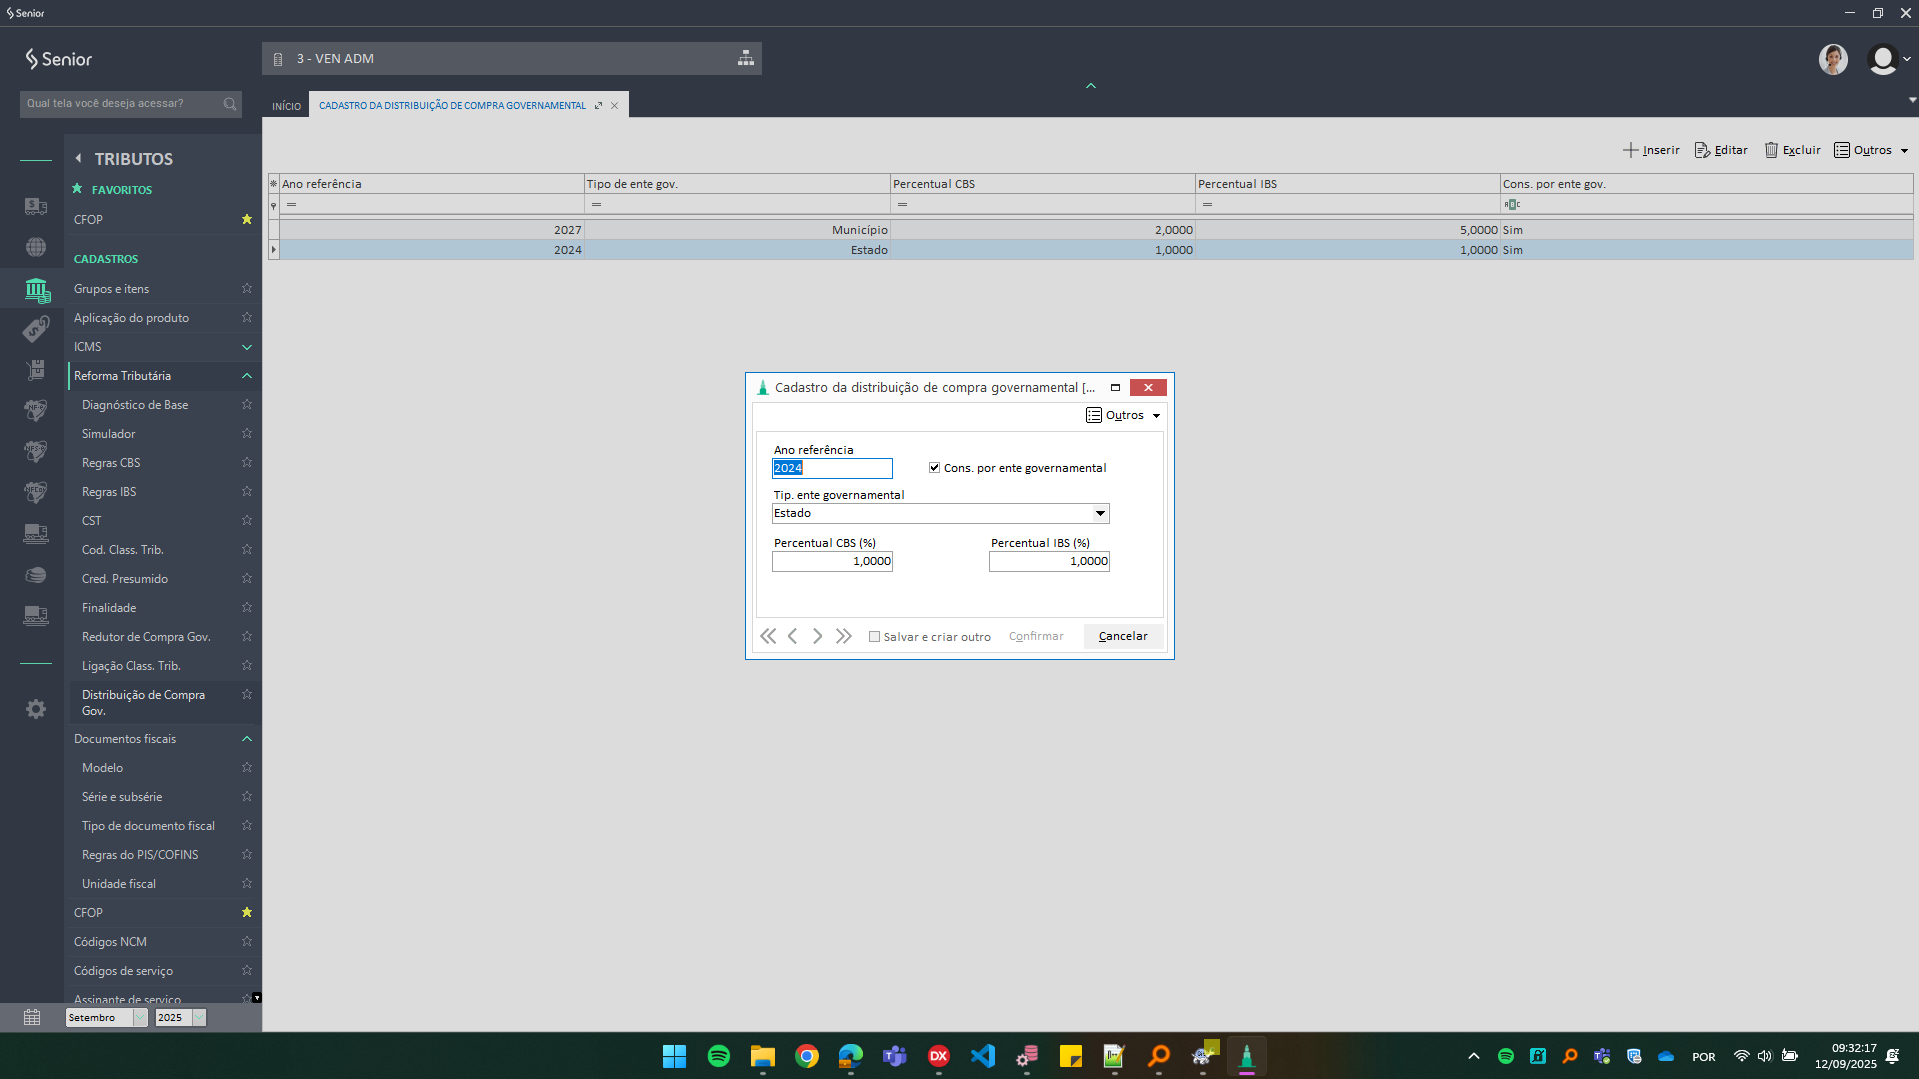The image size is (1919, 1079).
Task: Click the Percentual CBS (%) input field
Action: pyautogui.click(x=832, y=562)
